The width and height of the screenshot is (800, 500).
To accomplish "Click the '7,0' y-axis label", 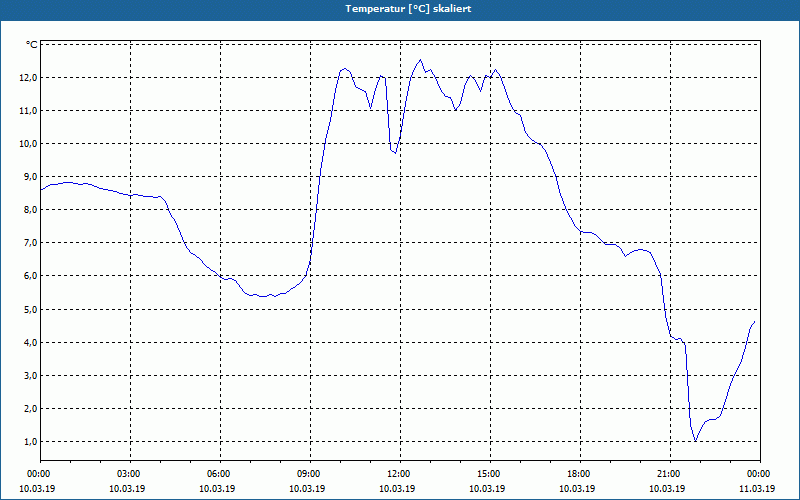I will pyautogui.click(x=31, y=242).
